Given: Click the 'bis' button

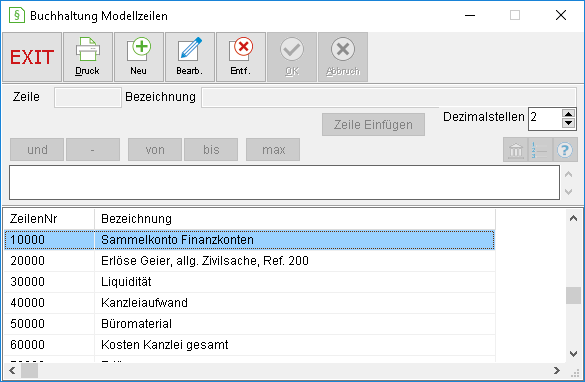Looking at the screenshot, I should 211,150.
